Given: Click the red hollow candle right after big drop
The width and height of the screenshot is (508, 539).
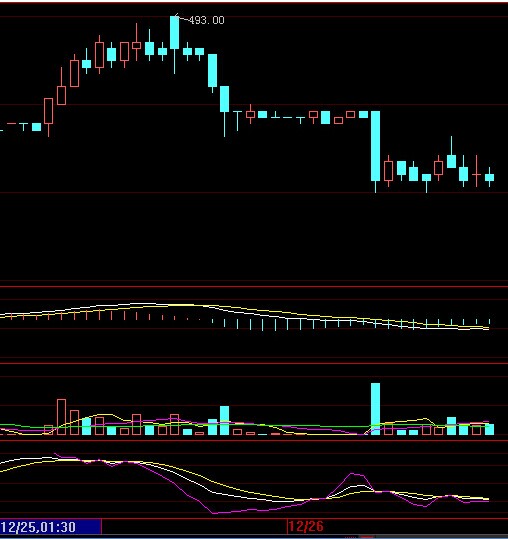Looking at the screenshot, I should point(388,170).
